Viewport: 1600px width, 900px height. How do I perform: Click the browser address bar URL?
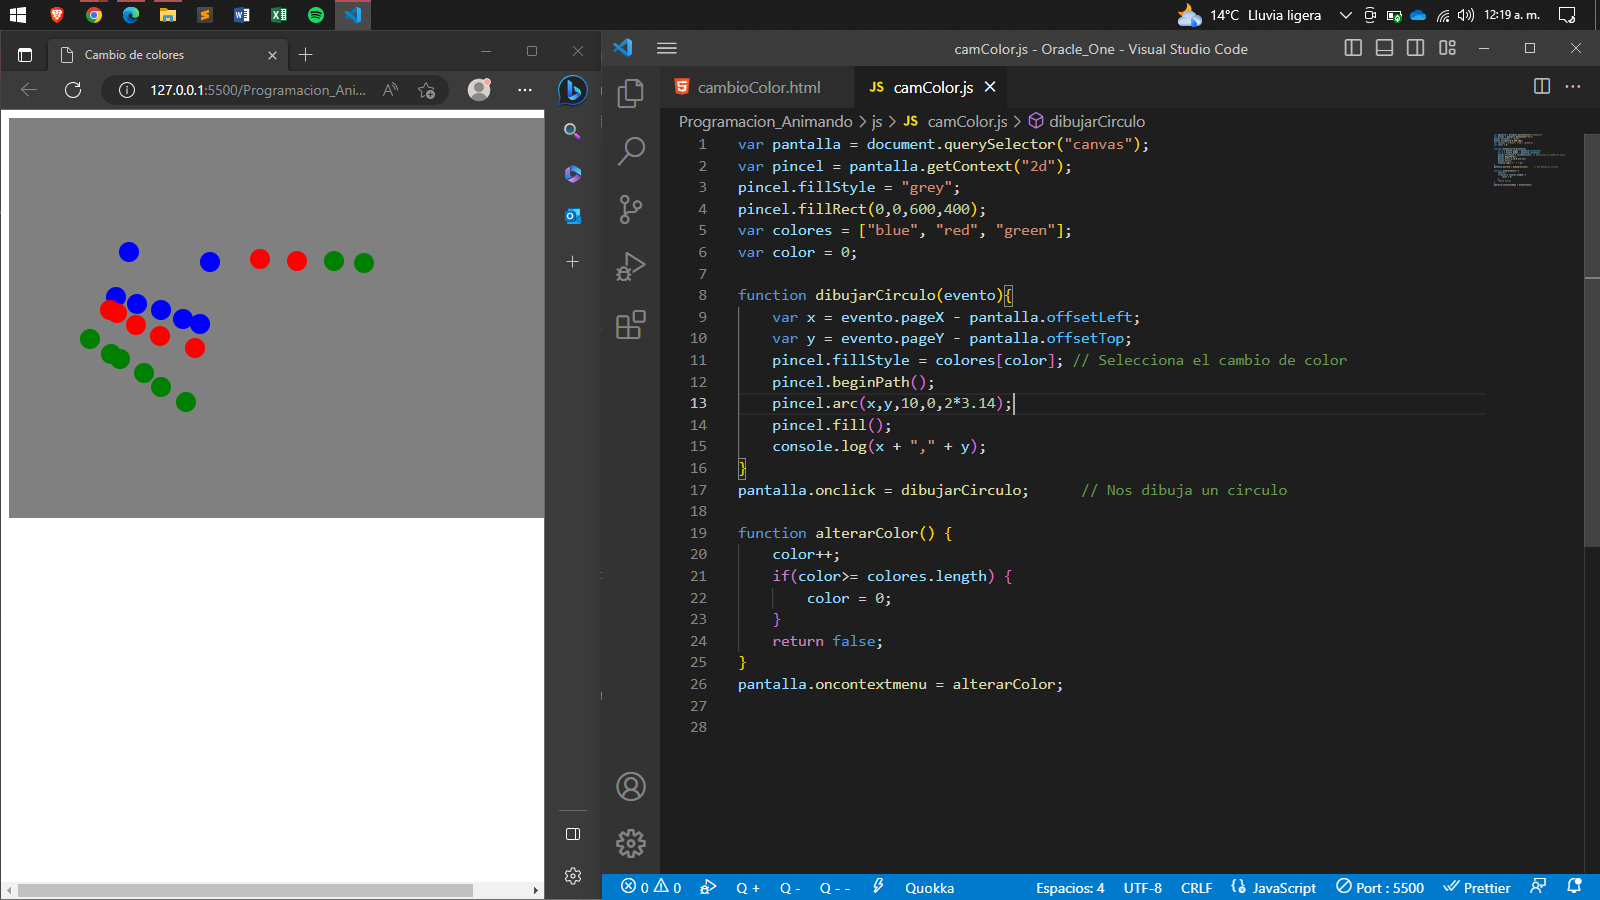pyautogui.click(x=258, y=90)
